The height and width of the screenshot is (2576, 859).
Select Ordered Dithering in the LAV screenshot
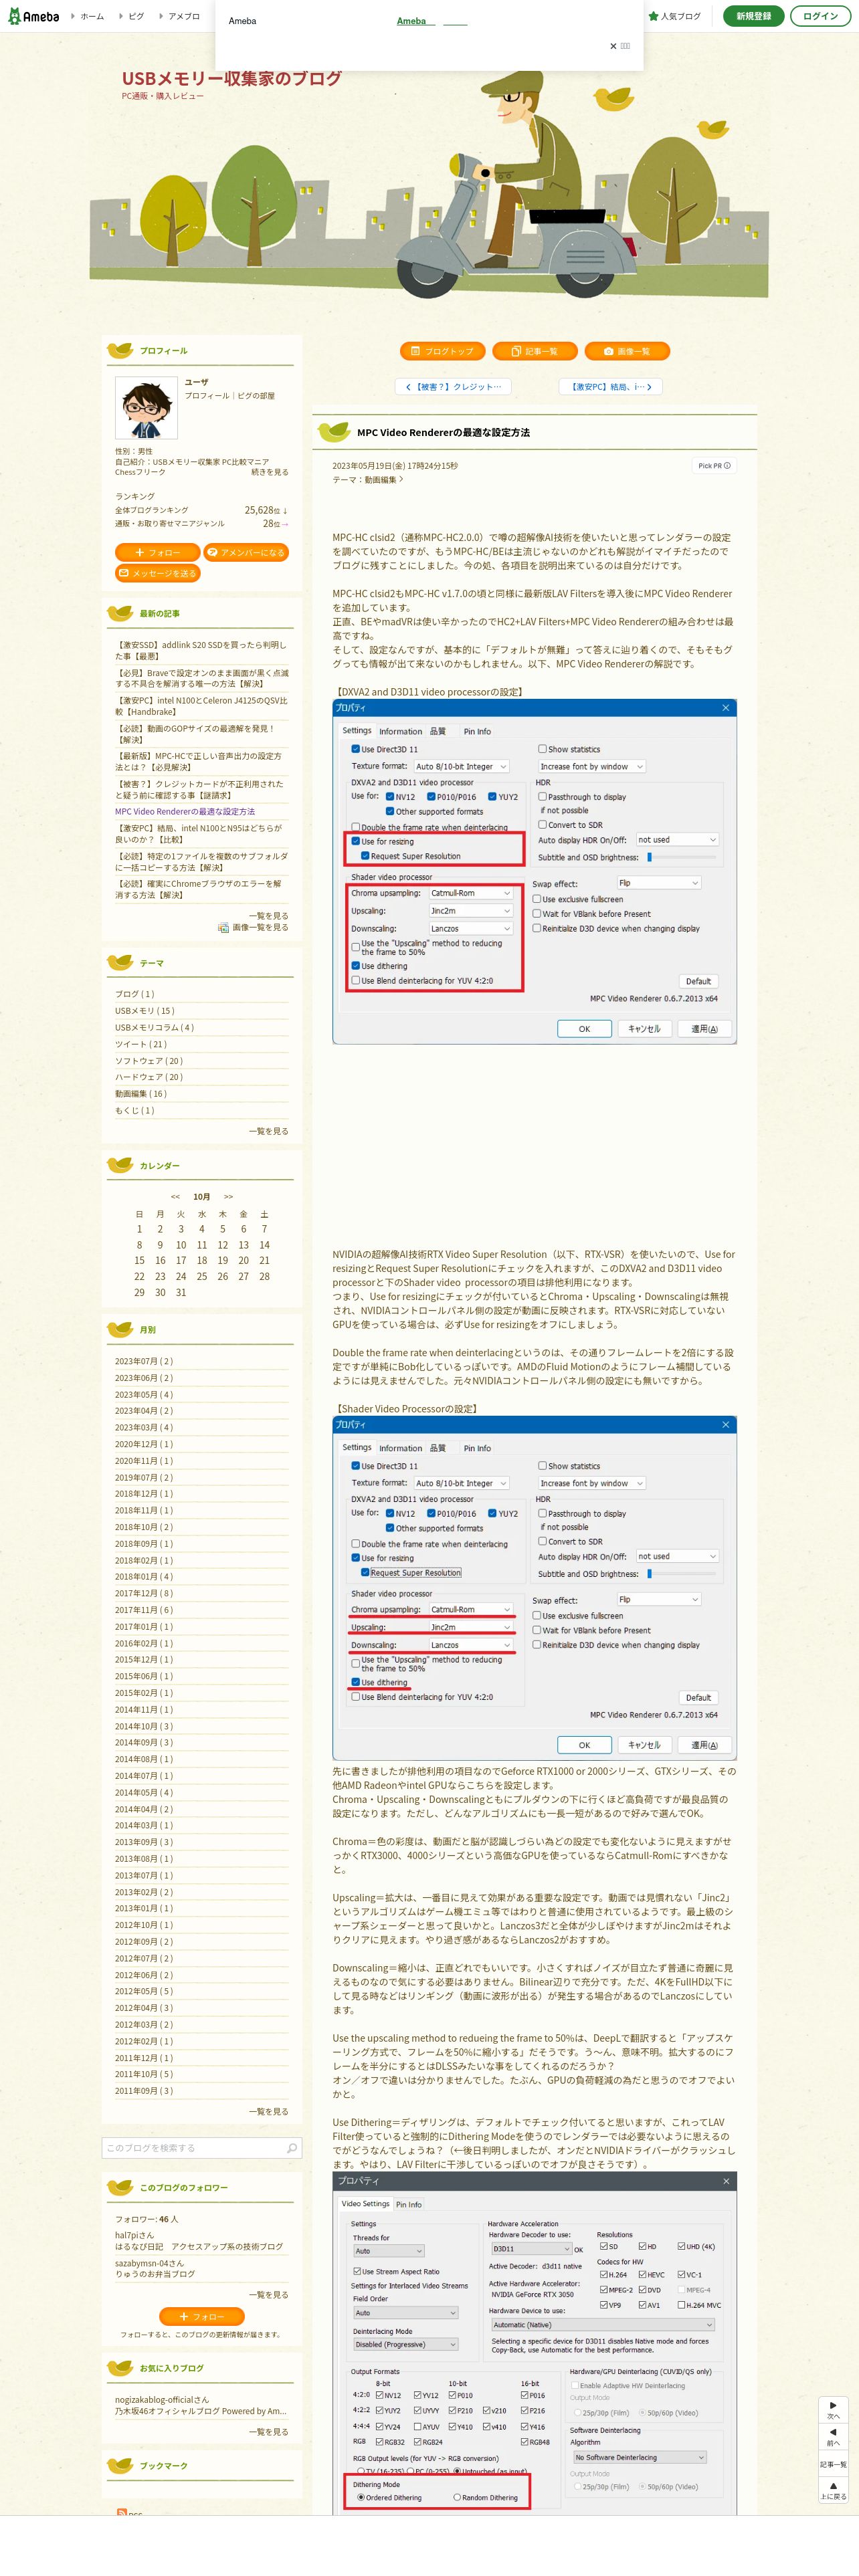click(x=361, y=2497)
